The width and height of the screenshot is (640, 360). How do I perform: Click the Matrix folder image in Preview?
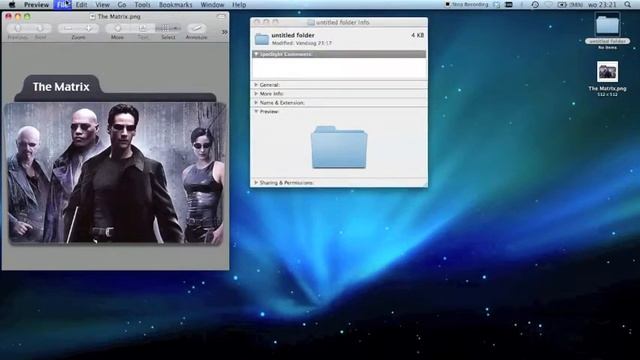pyautogui.click(x=115, y=160)
